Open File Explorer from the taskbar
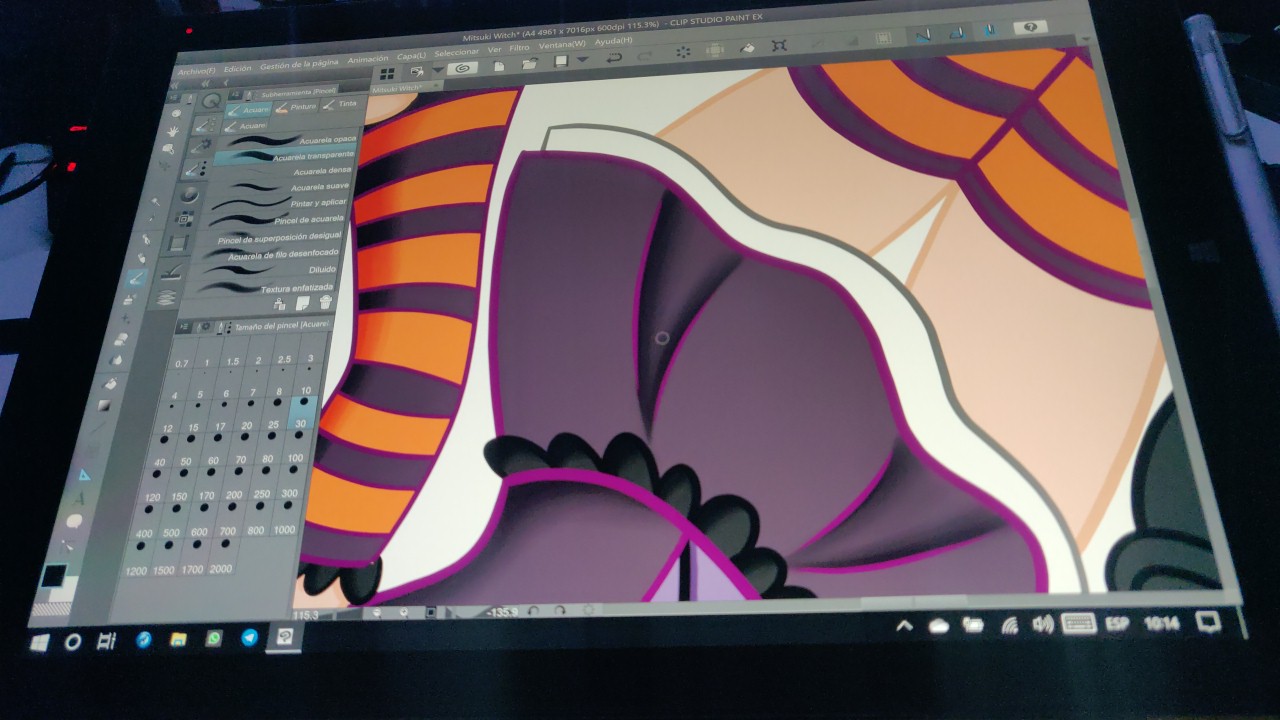 (x=178, y=640)
